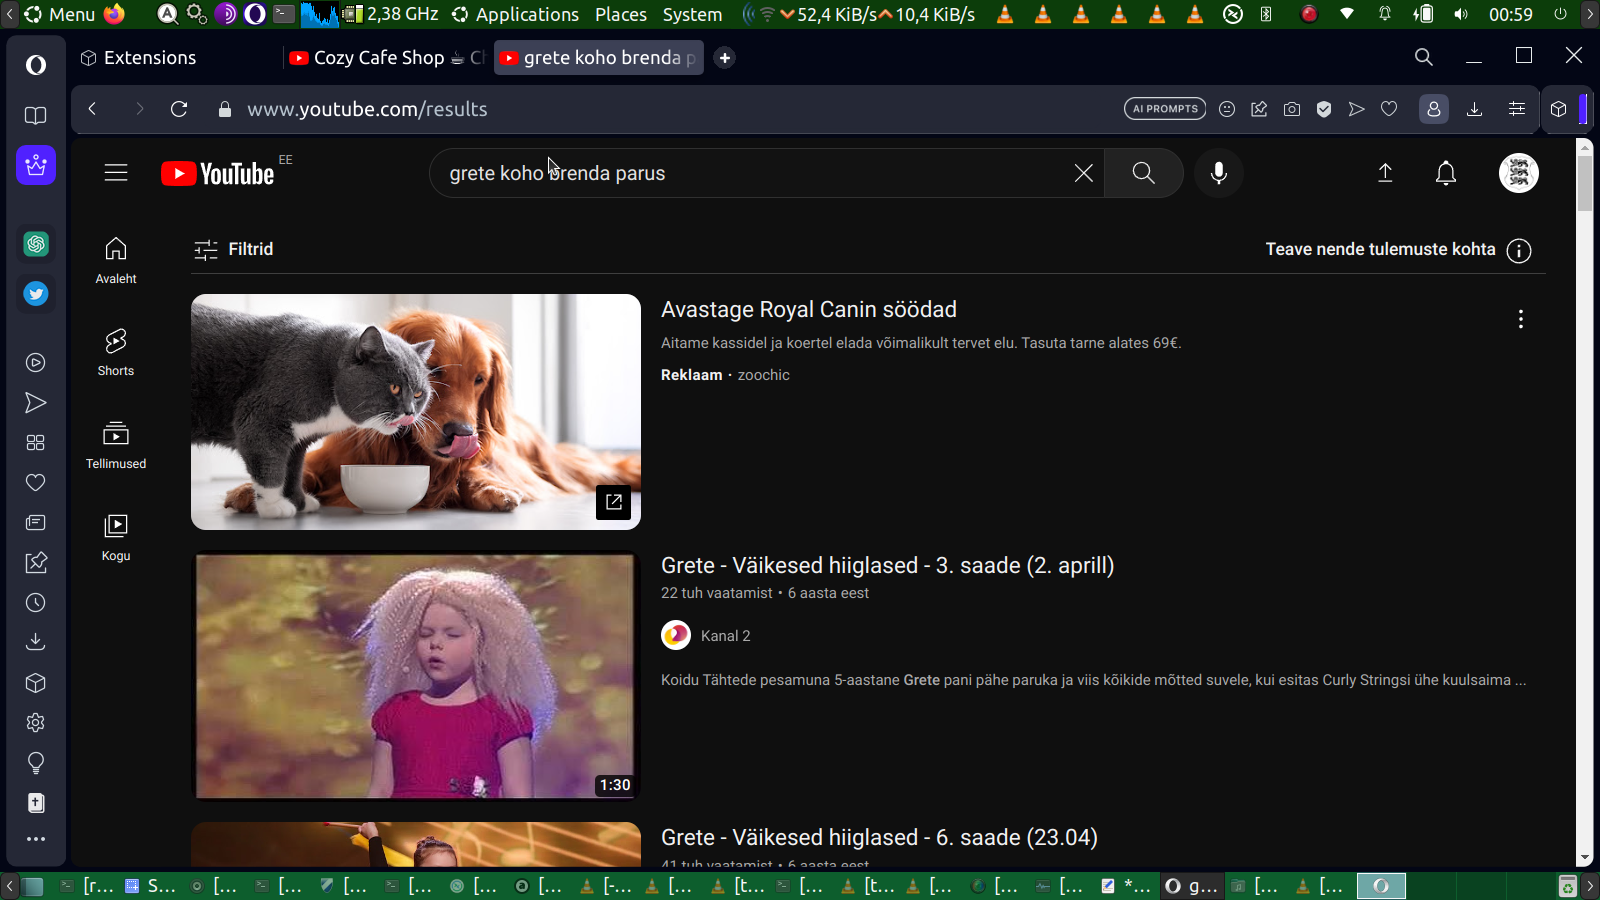Open the volume speaker icon in system tray
The width and height of the screenshot is (1600, 900).
(x=1461, y=14)
